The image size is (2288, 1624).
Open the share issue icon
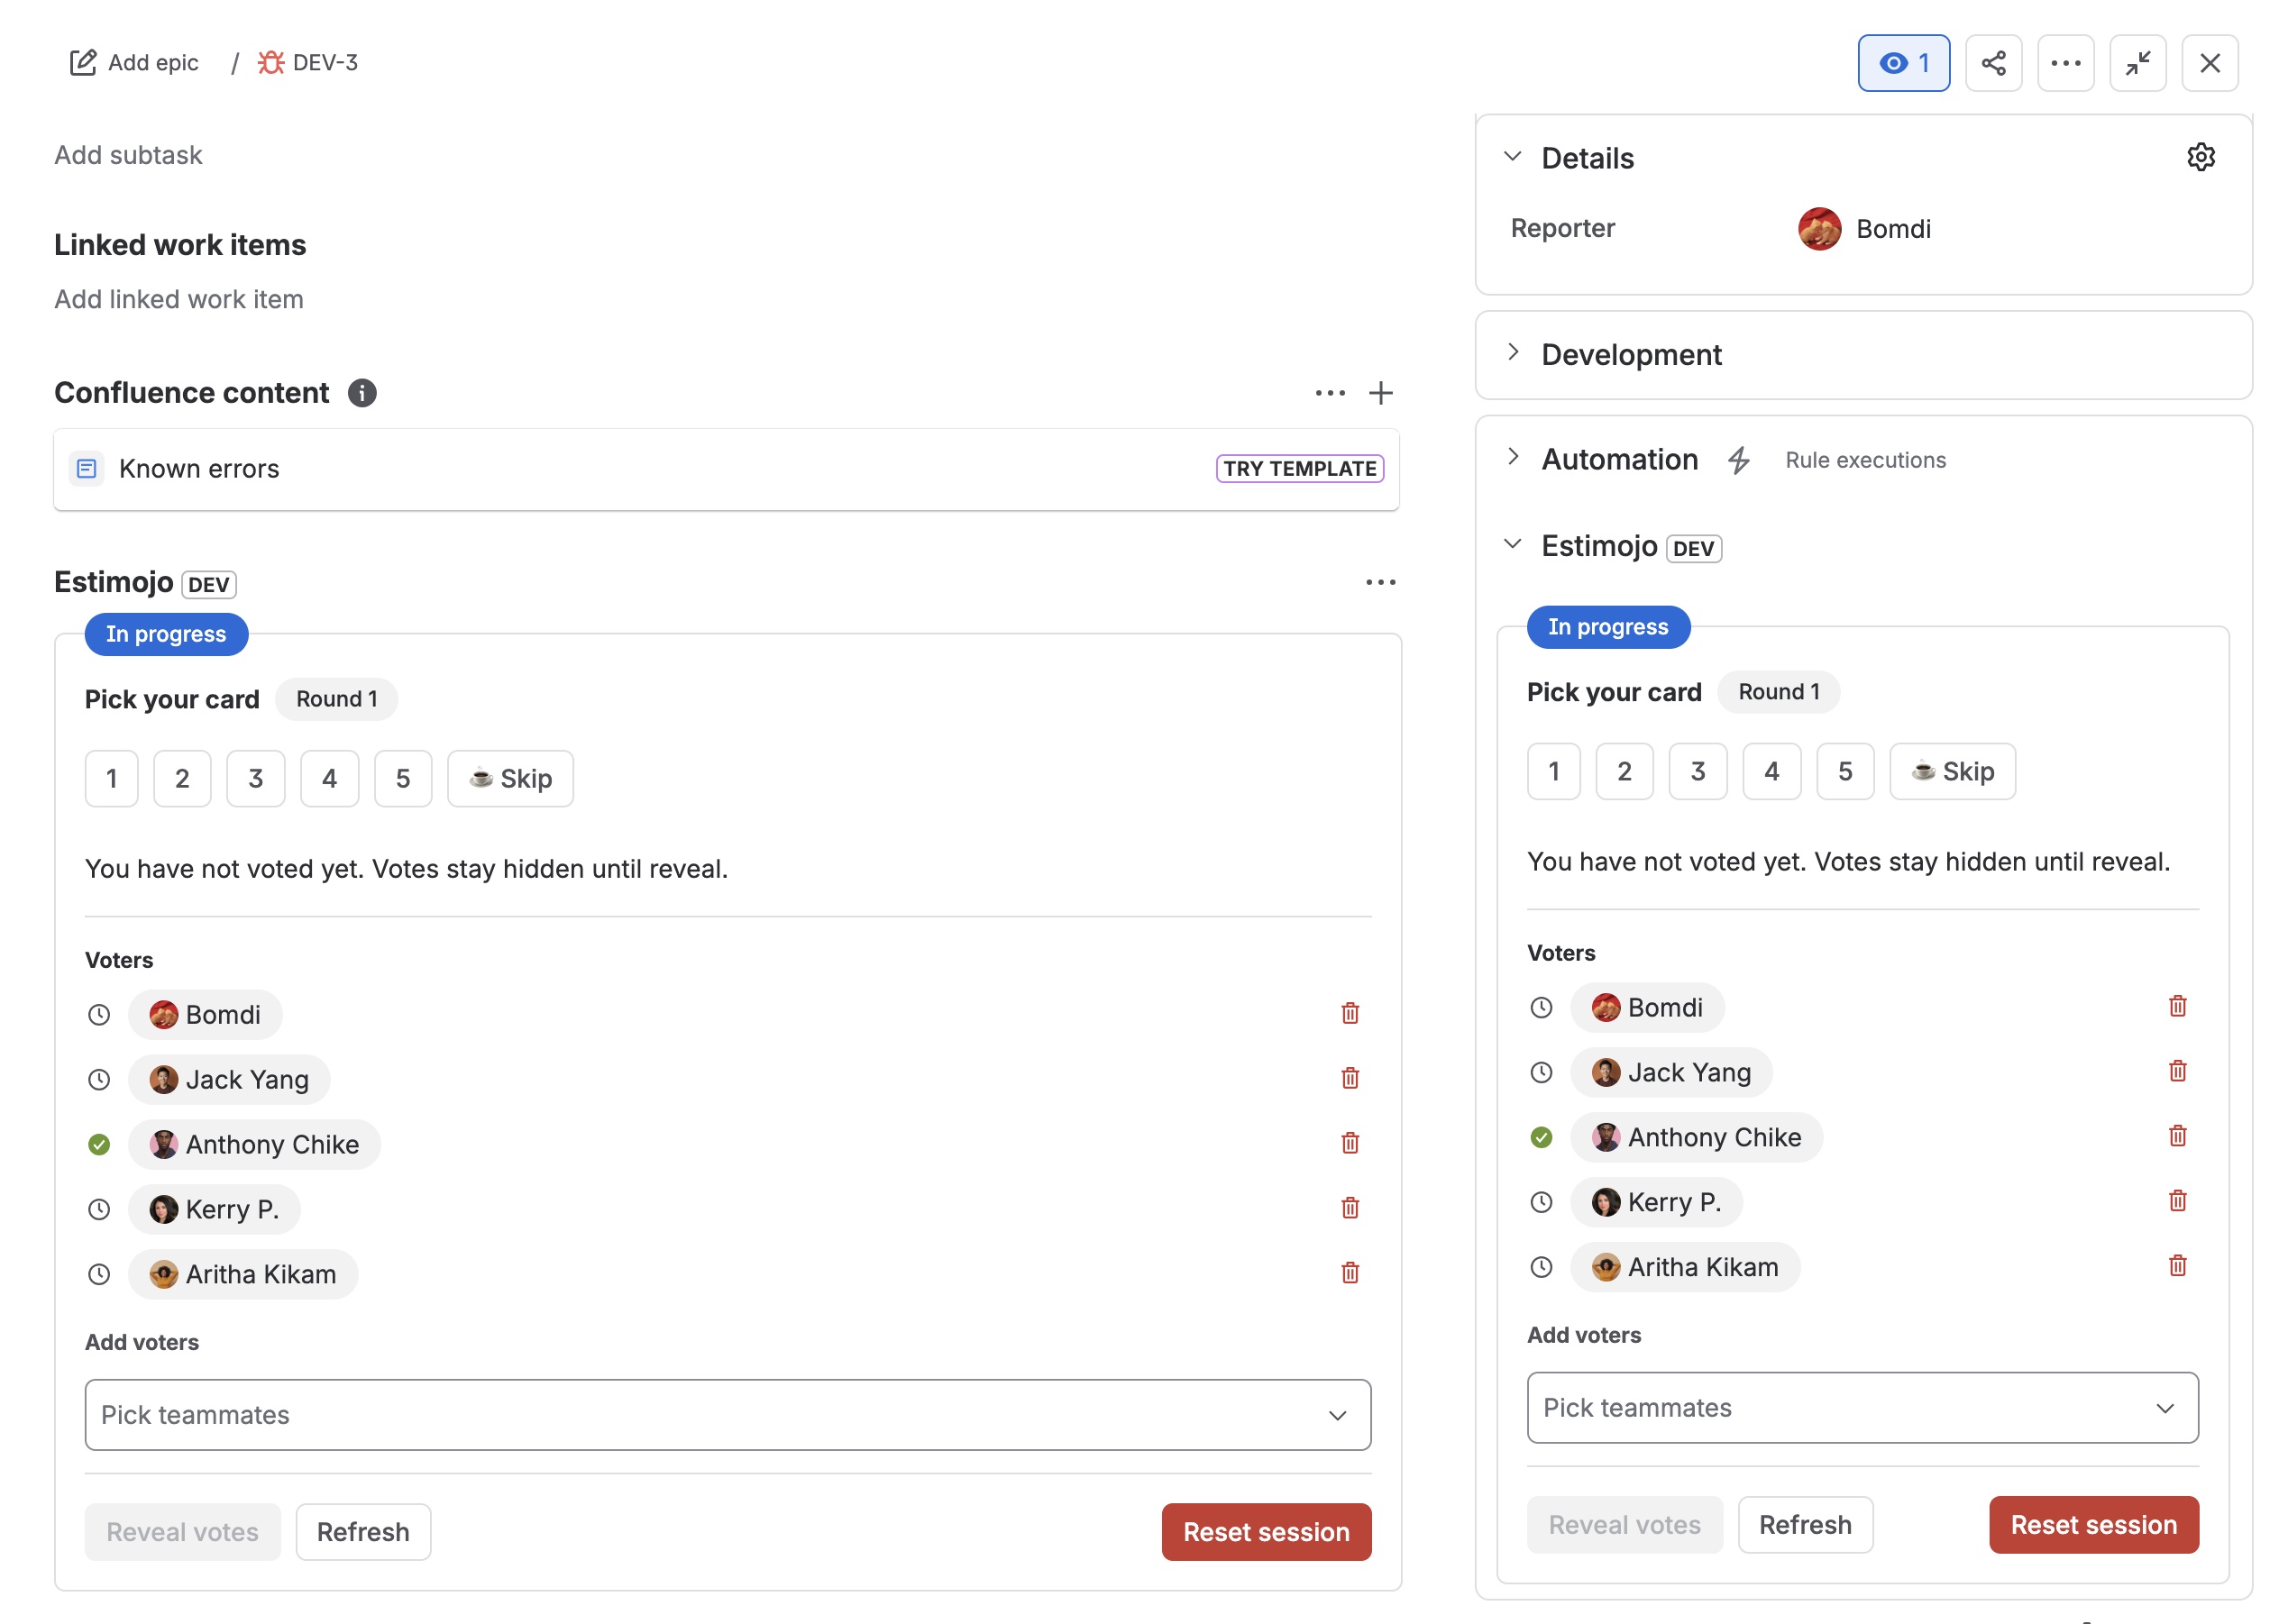pos(1993,63)
